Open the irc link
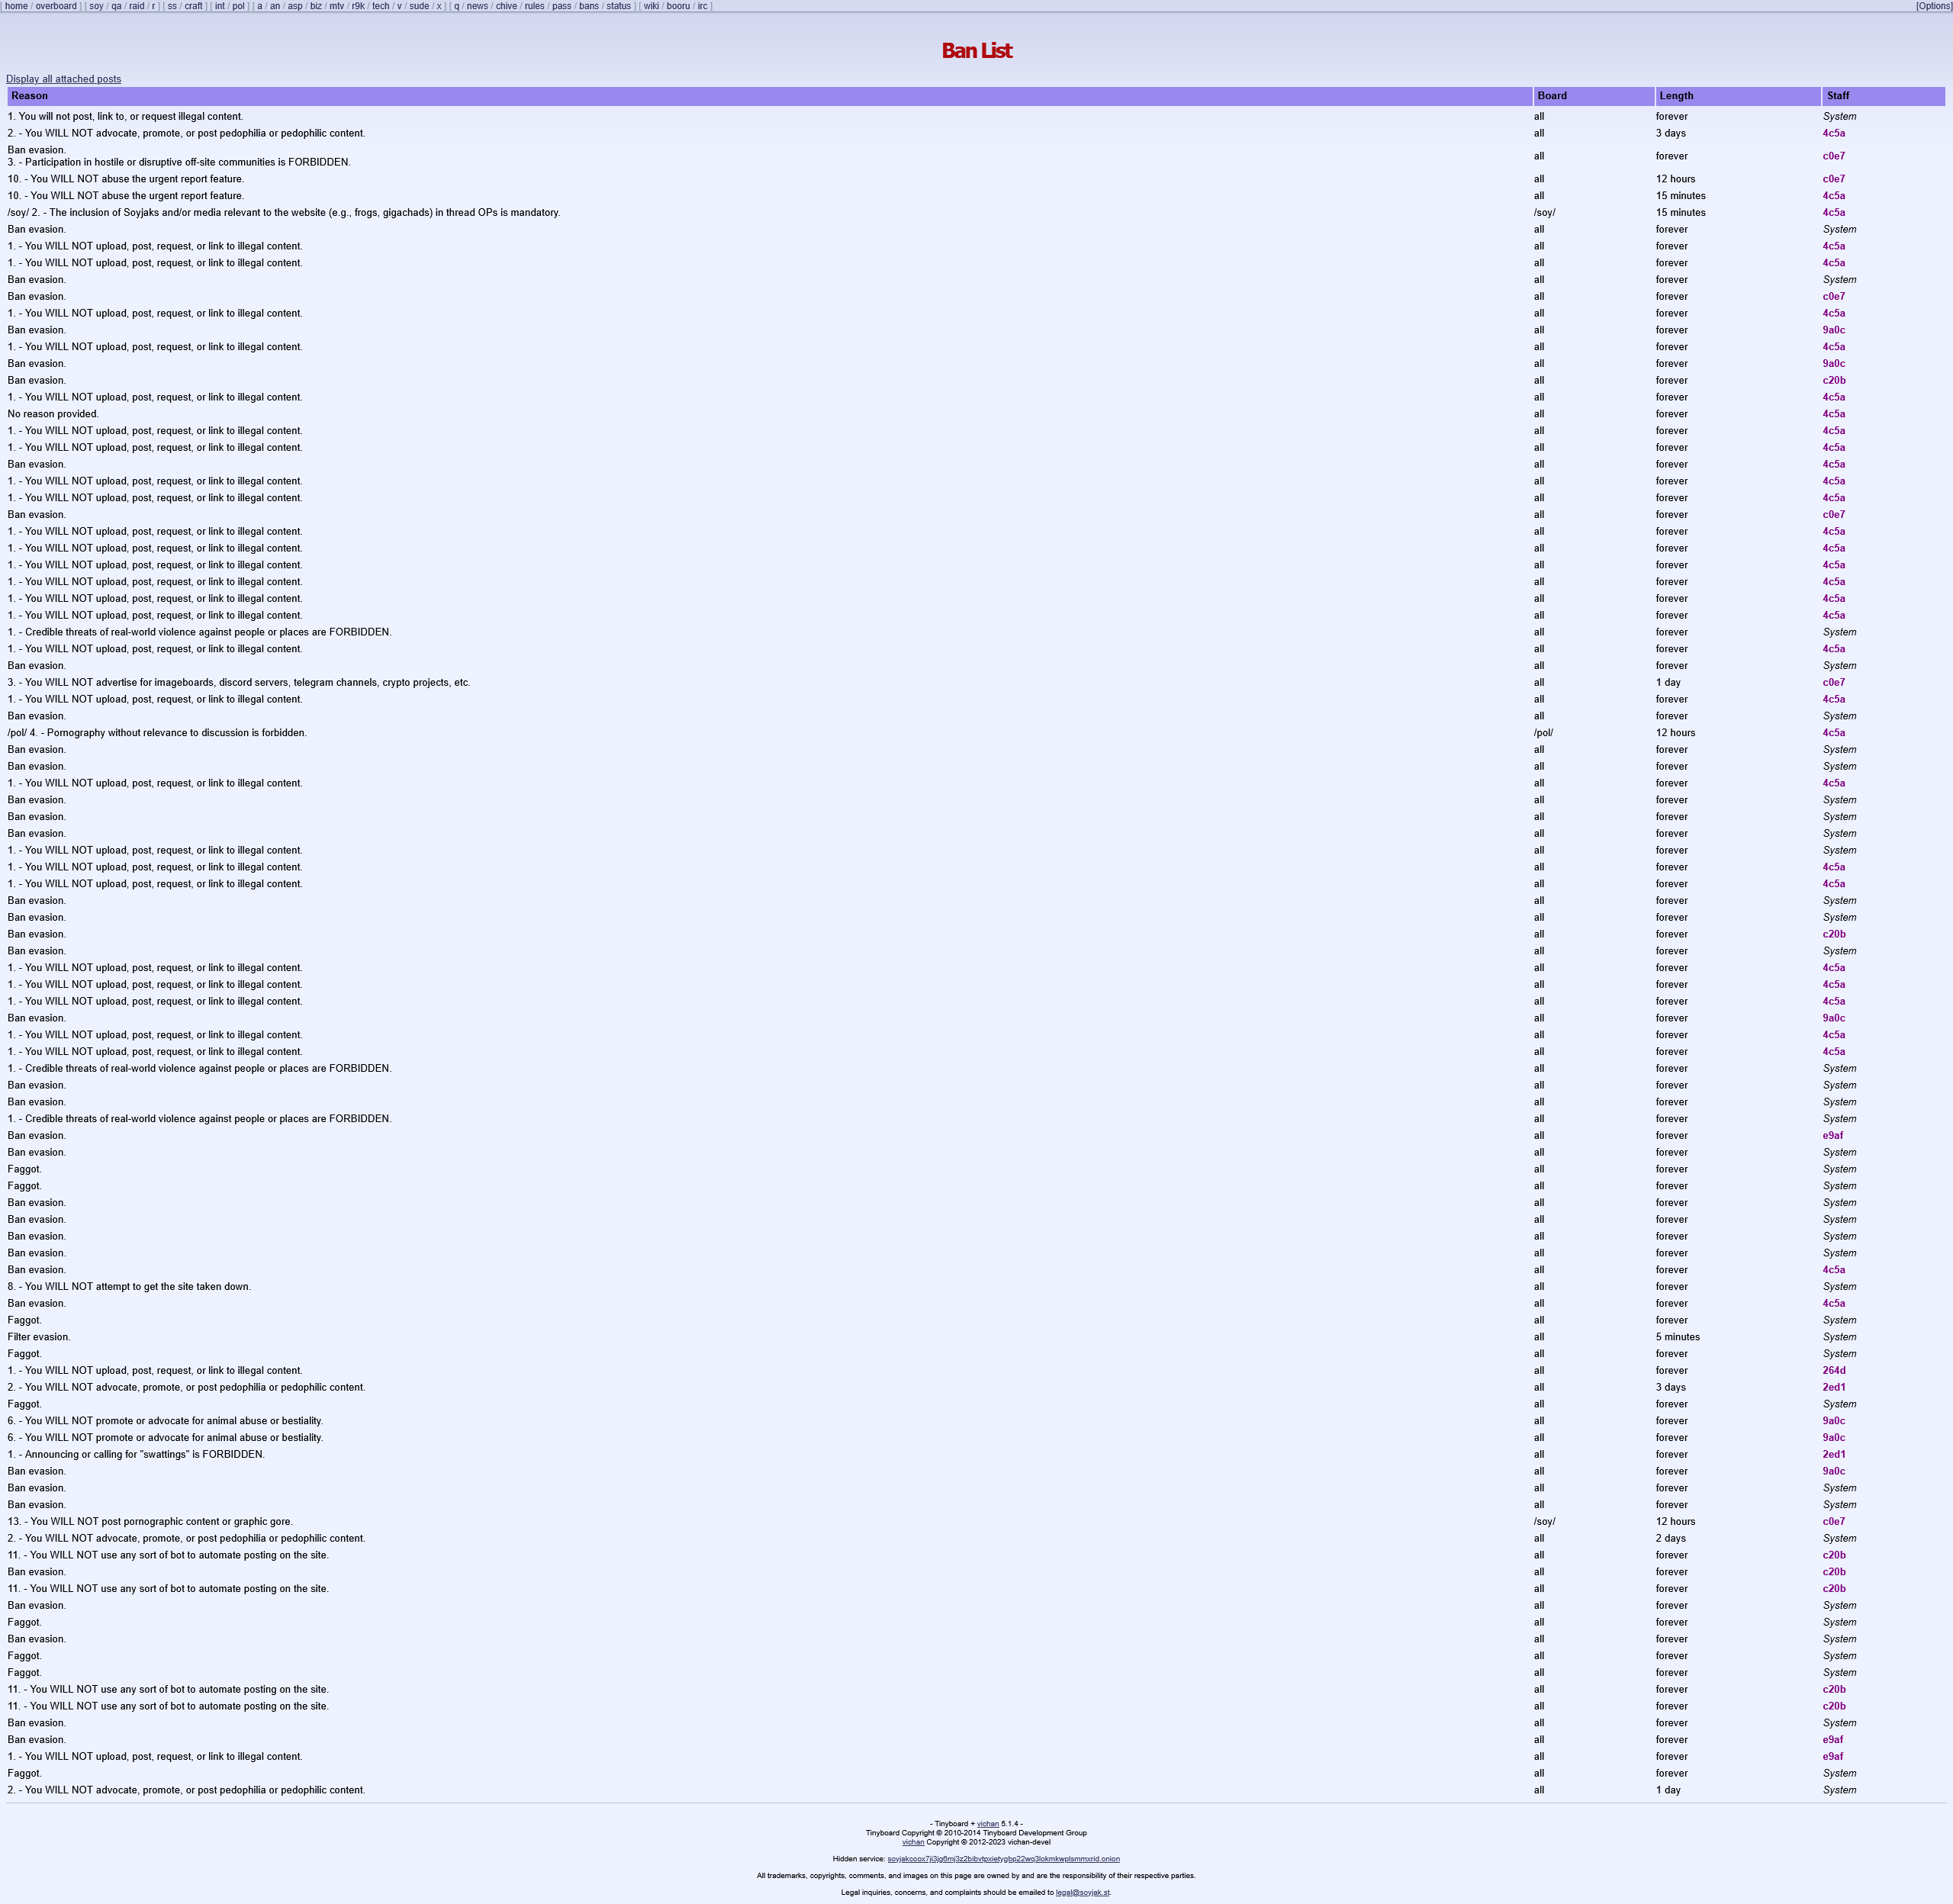The image size is (1953, 1904). 702,6
